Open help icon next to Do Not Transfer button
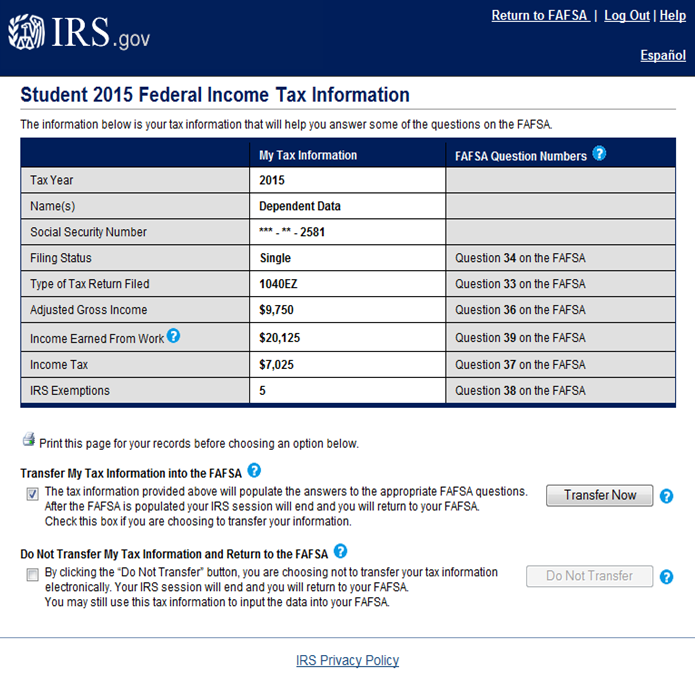 pos(666,577)
